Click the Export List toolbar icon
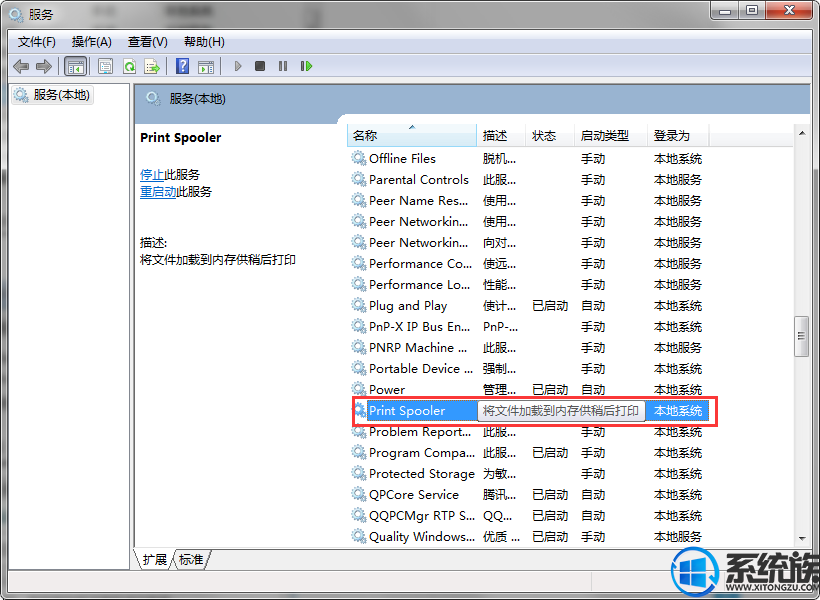Viewport: 820px width, 600px height. pyautogui.click(x=152, y=66)
